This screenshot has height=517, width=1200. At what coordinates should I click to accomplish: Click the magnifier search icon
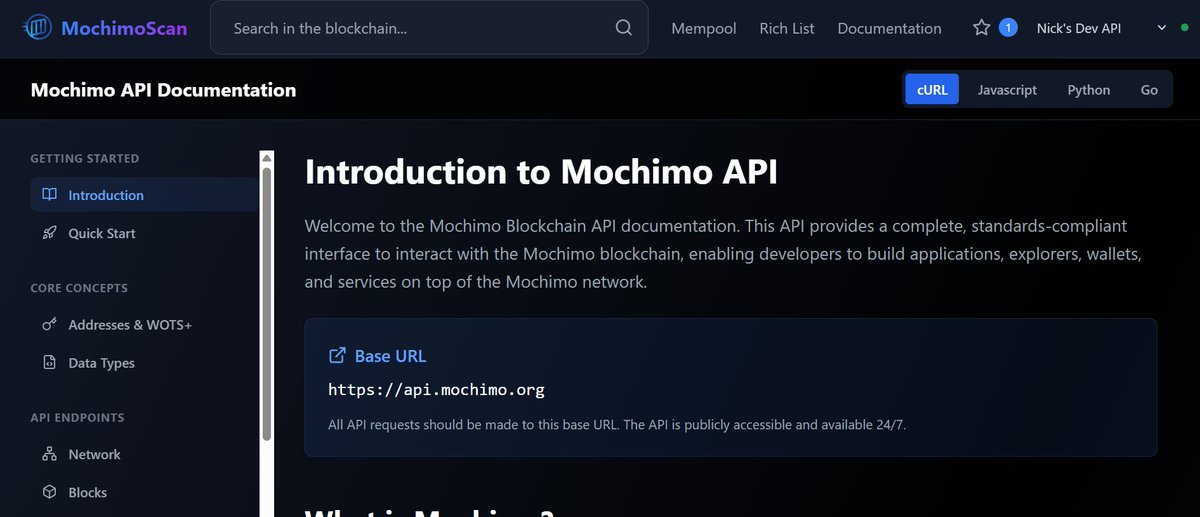pos(624,28)
